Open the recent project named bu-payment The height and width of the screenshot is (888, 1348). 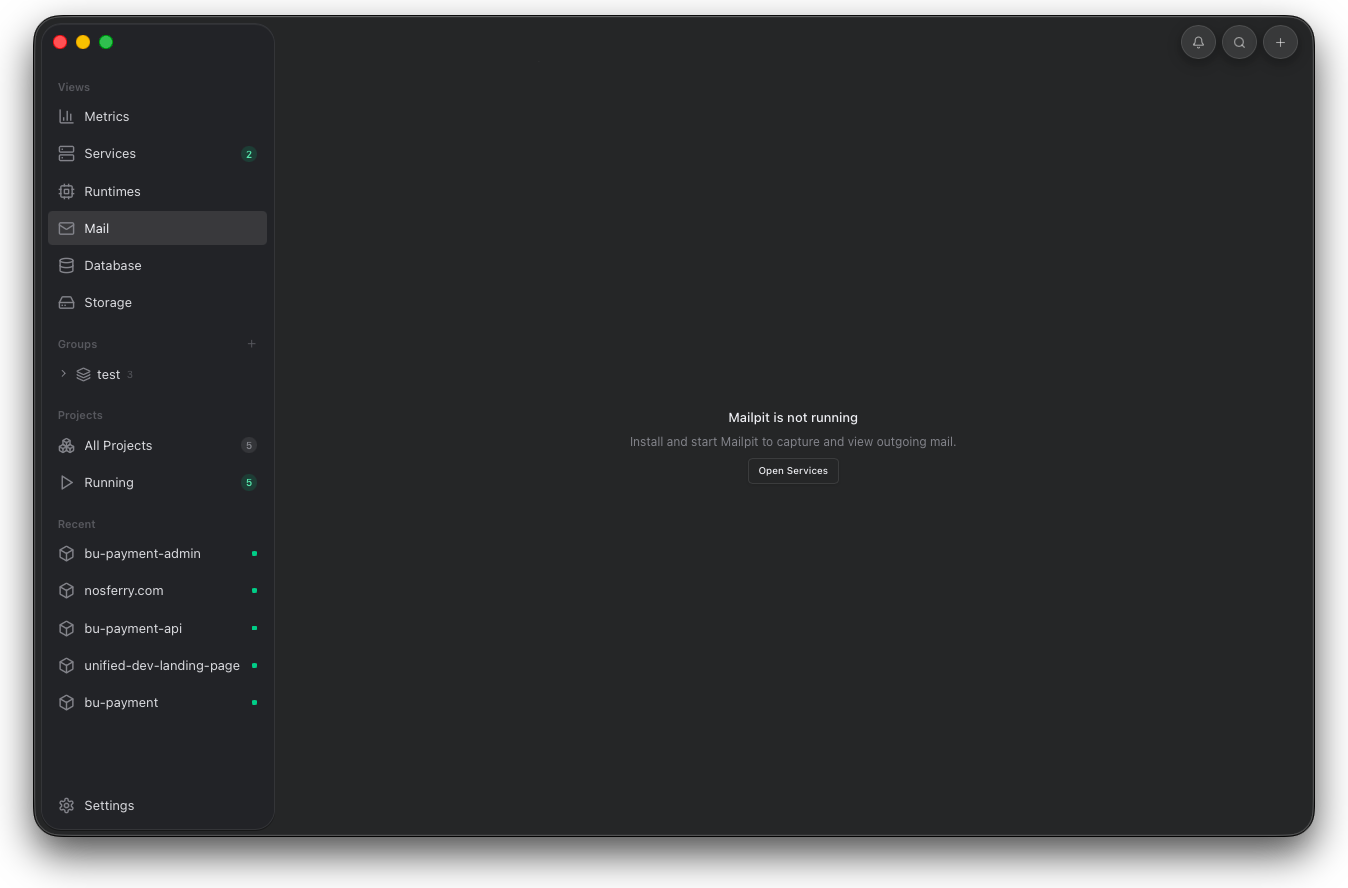(157, 702)
